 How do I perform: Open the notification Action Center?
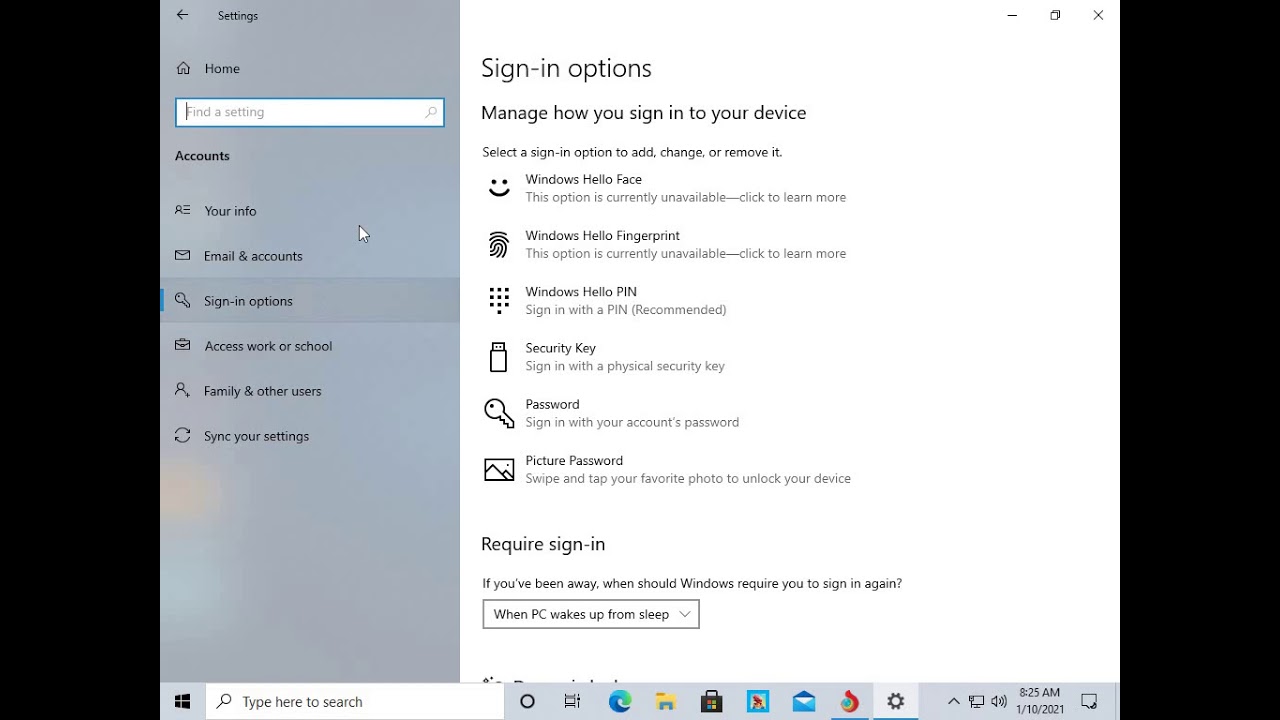[x=1090, y=702]
